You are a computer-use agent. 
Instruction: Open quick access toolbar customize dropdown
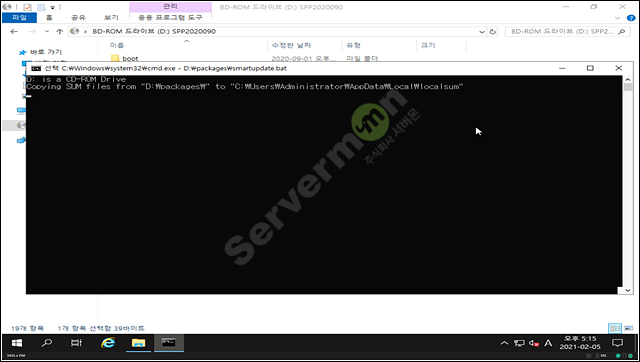[53, 7]
